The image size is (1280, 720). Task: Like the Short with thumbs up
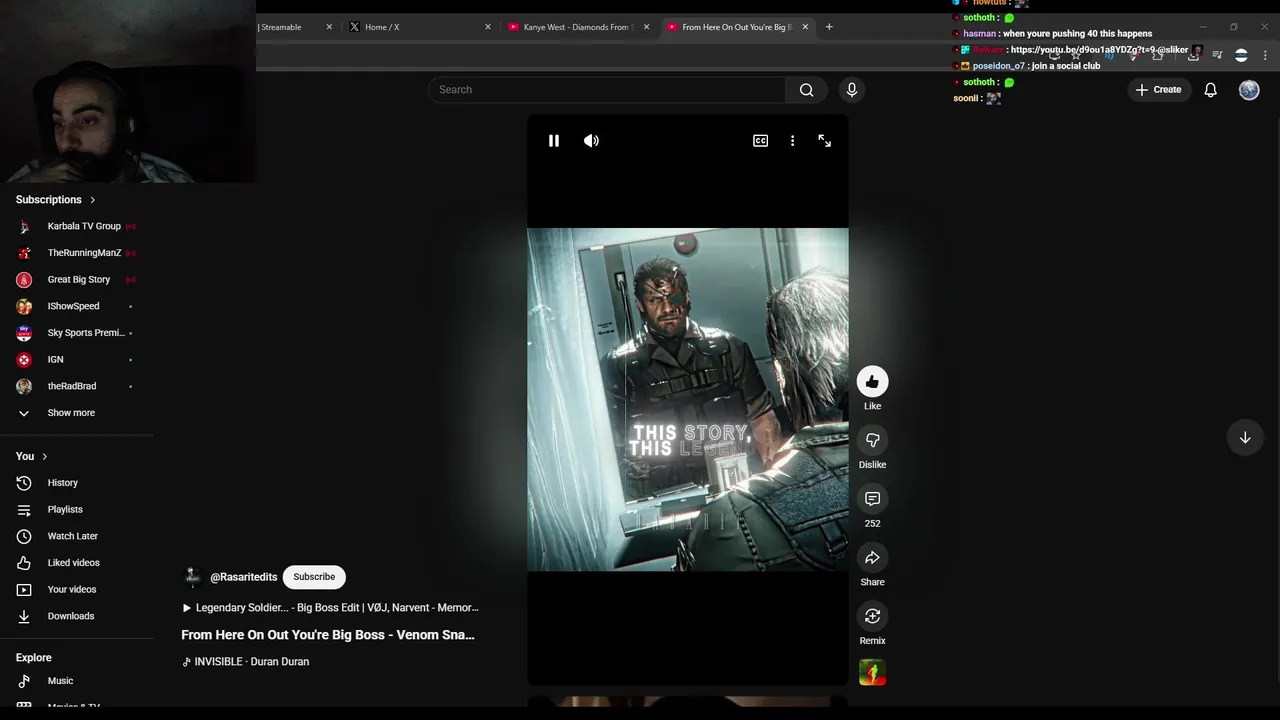pyautogui.click(x=872, y=381)
